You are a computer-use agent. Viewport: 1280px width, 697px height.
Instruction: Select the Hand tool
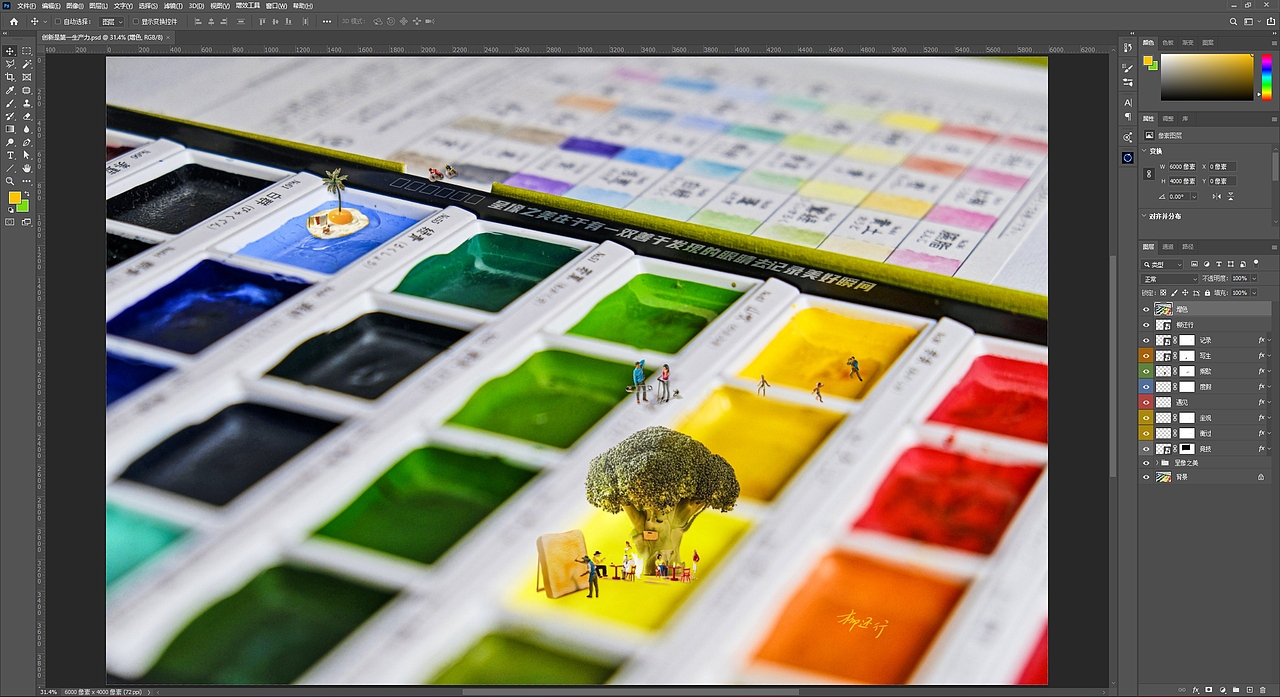coord(27,168)
